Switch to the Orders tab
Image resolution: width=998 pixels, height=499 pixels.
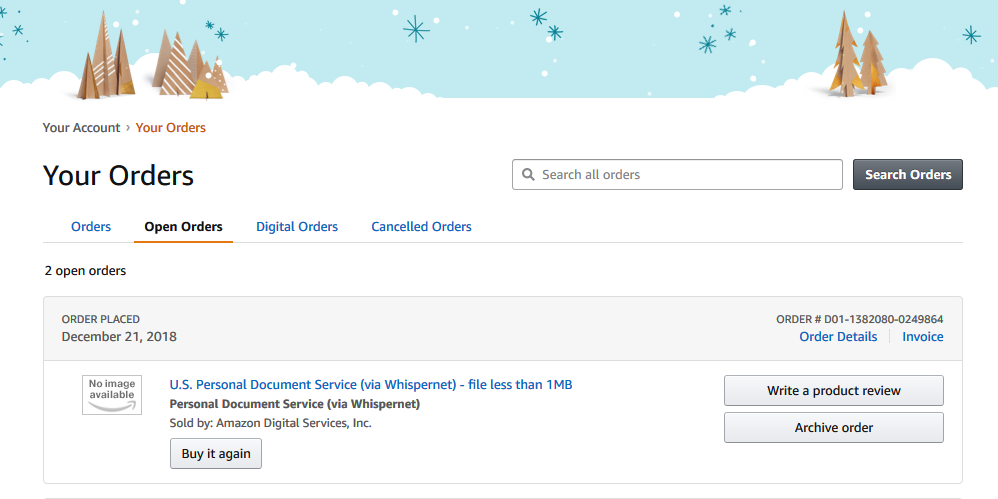click(x=91, y=227)
